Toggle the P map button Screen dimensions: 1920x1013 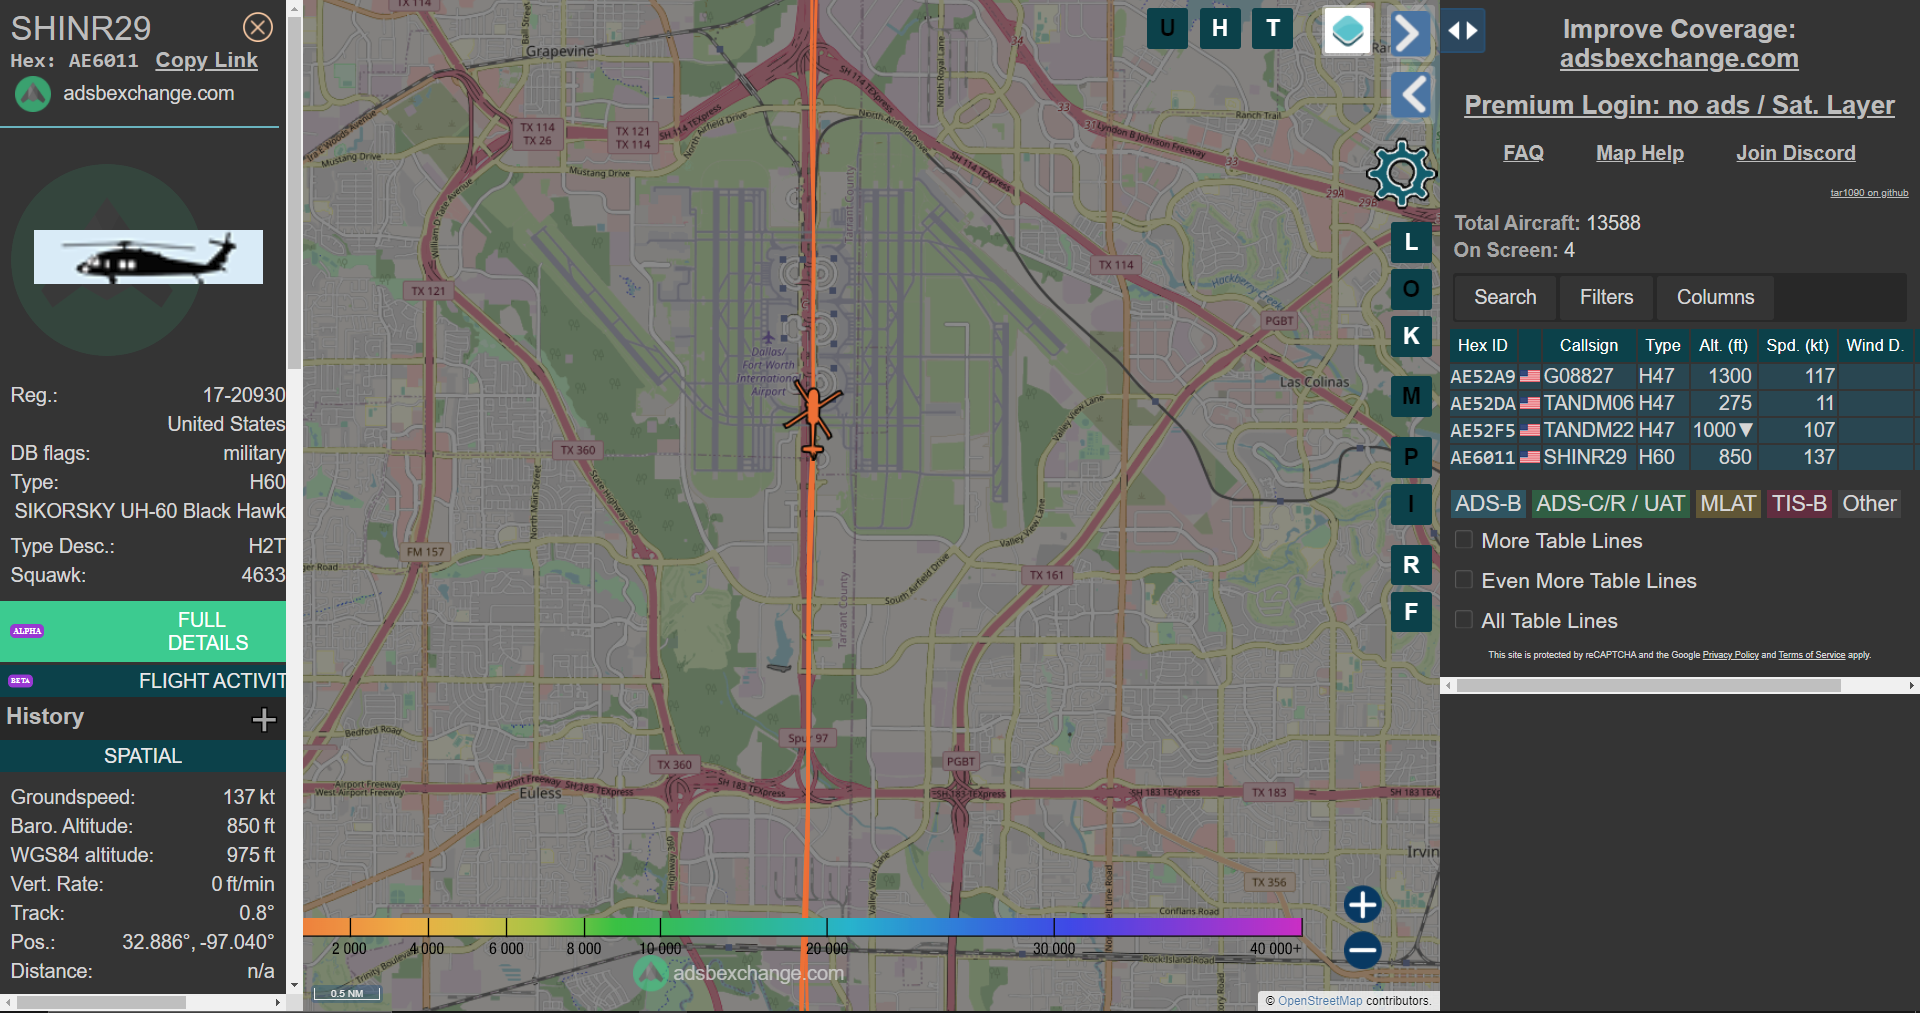click(x=1411, y=457)
